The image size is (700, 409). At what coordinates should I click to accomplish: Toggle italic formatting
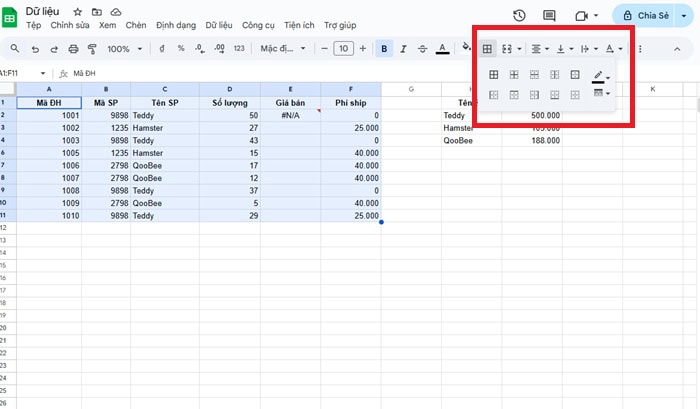pyautogui.click(x=403, y=49)
